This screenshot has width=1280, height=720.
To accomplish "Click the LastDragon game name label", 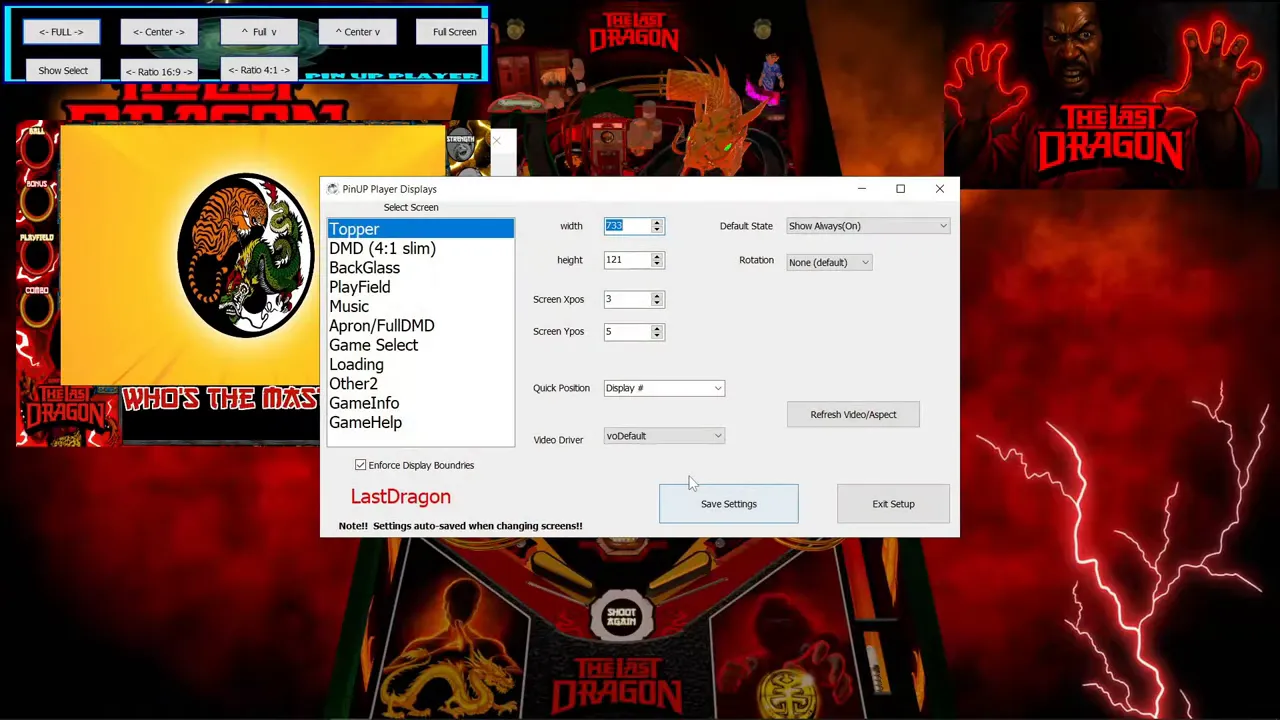I will [x=401, y=497].
